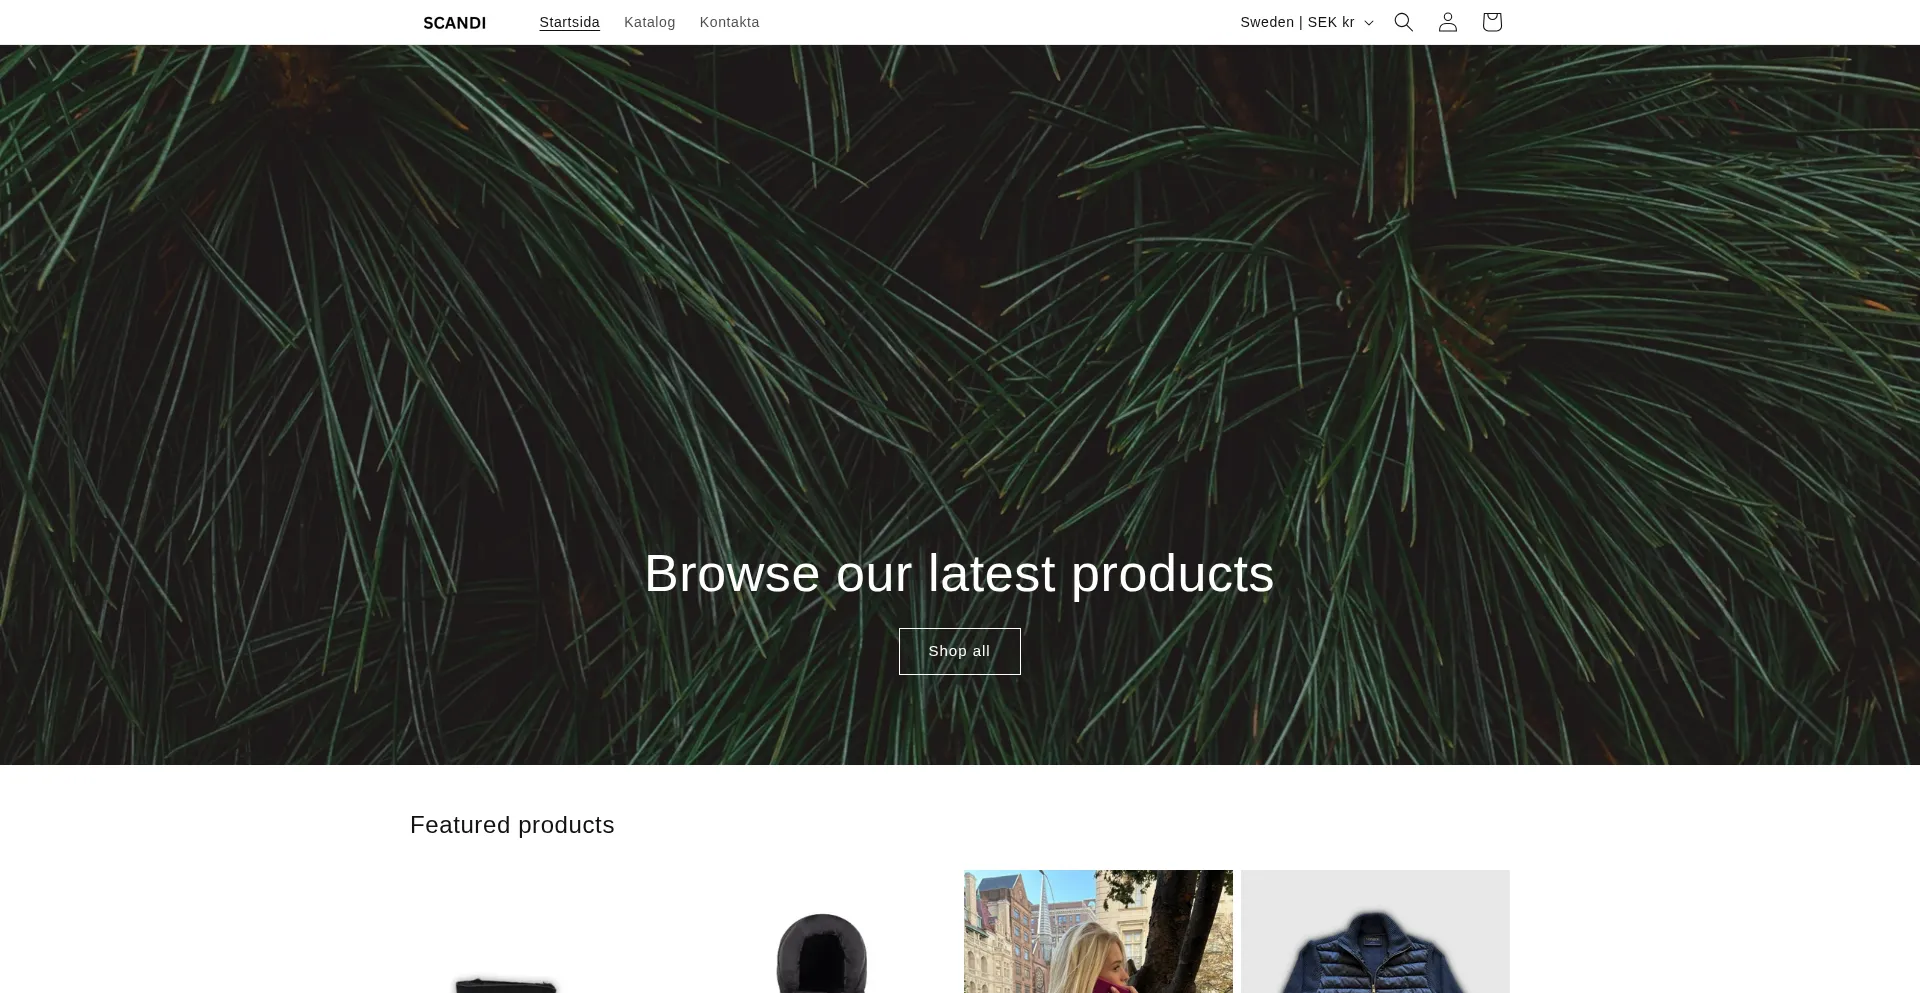
Task: Open the Katalog menu item
Action: [x=649, y=22]
